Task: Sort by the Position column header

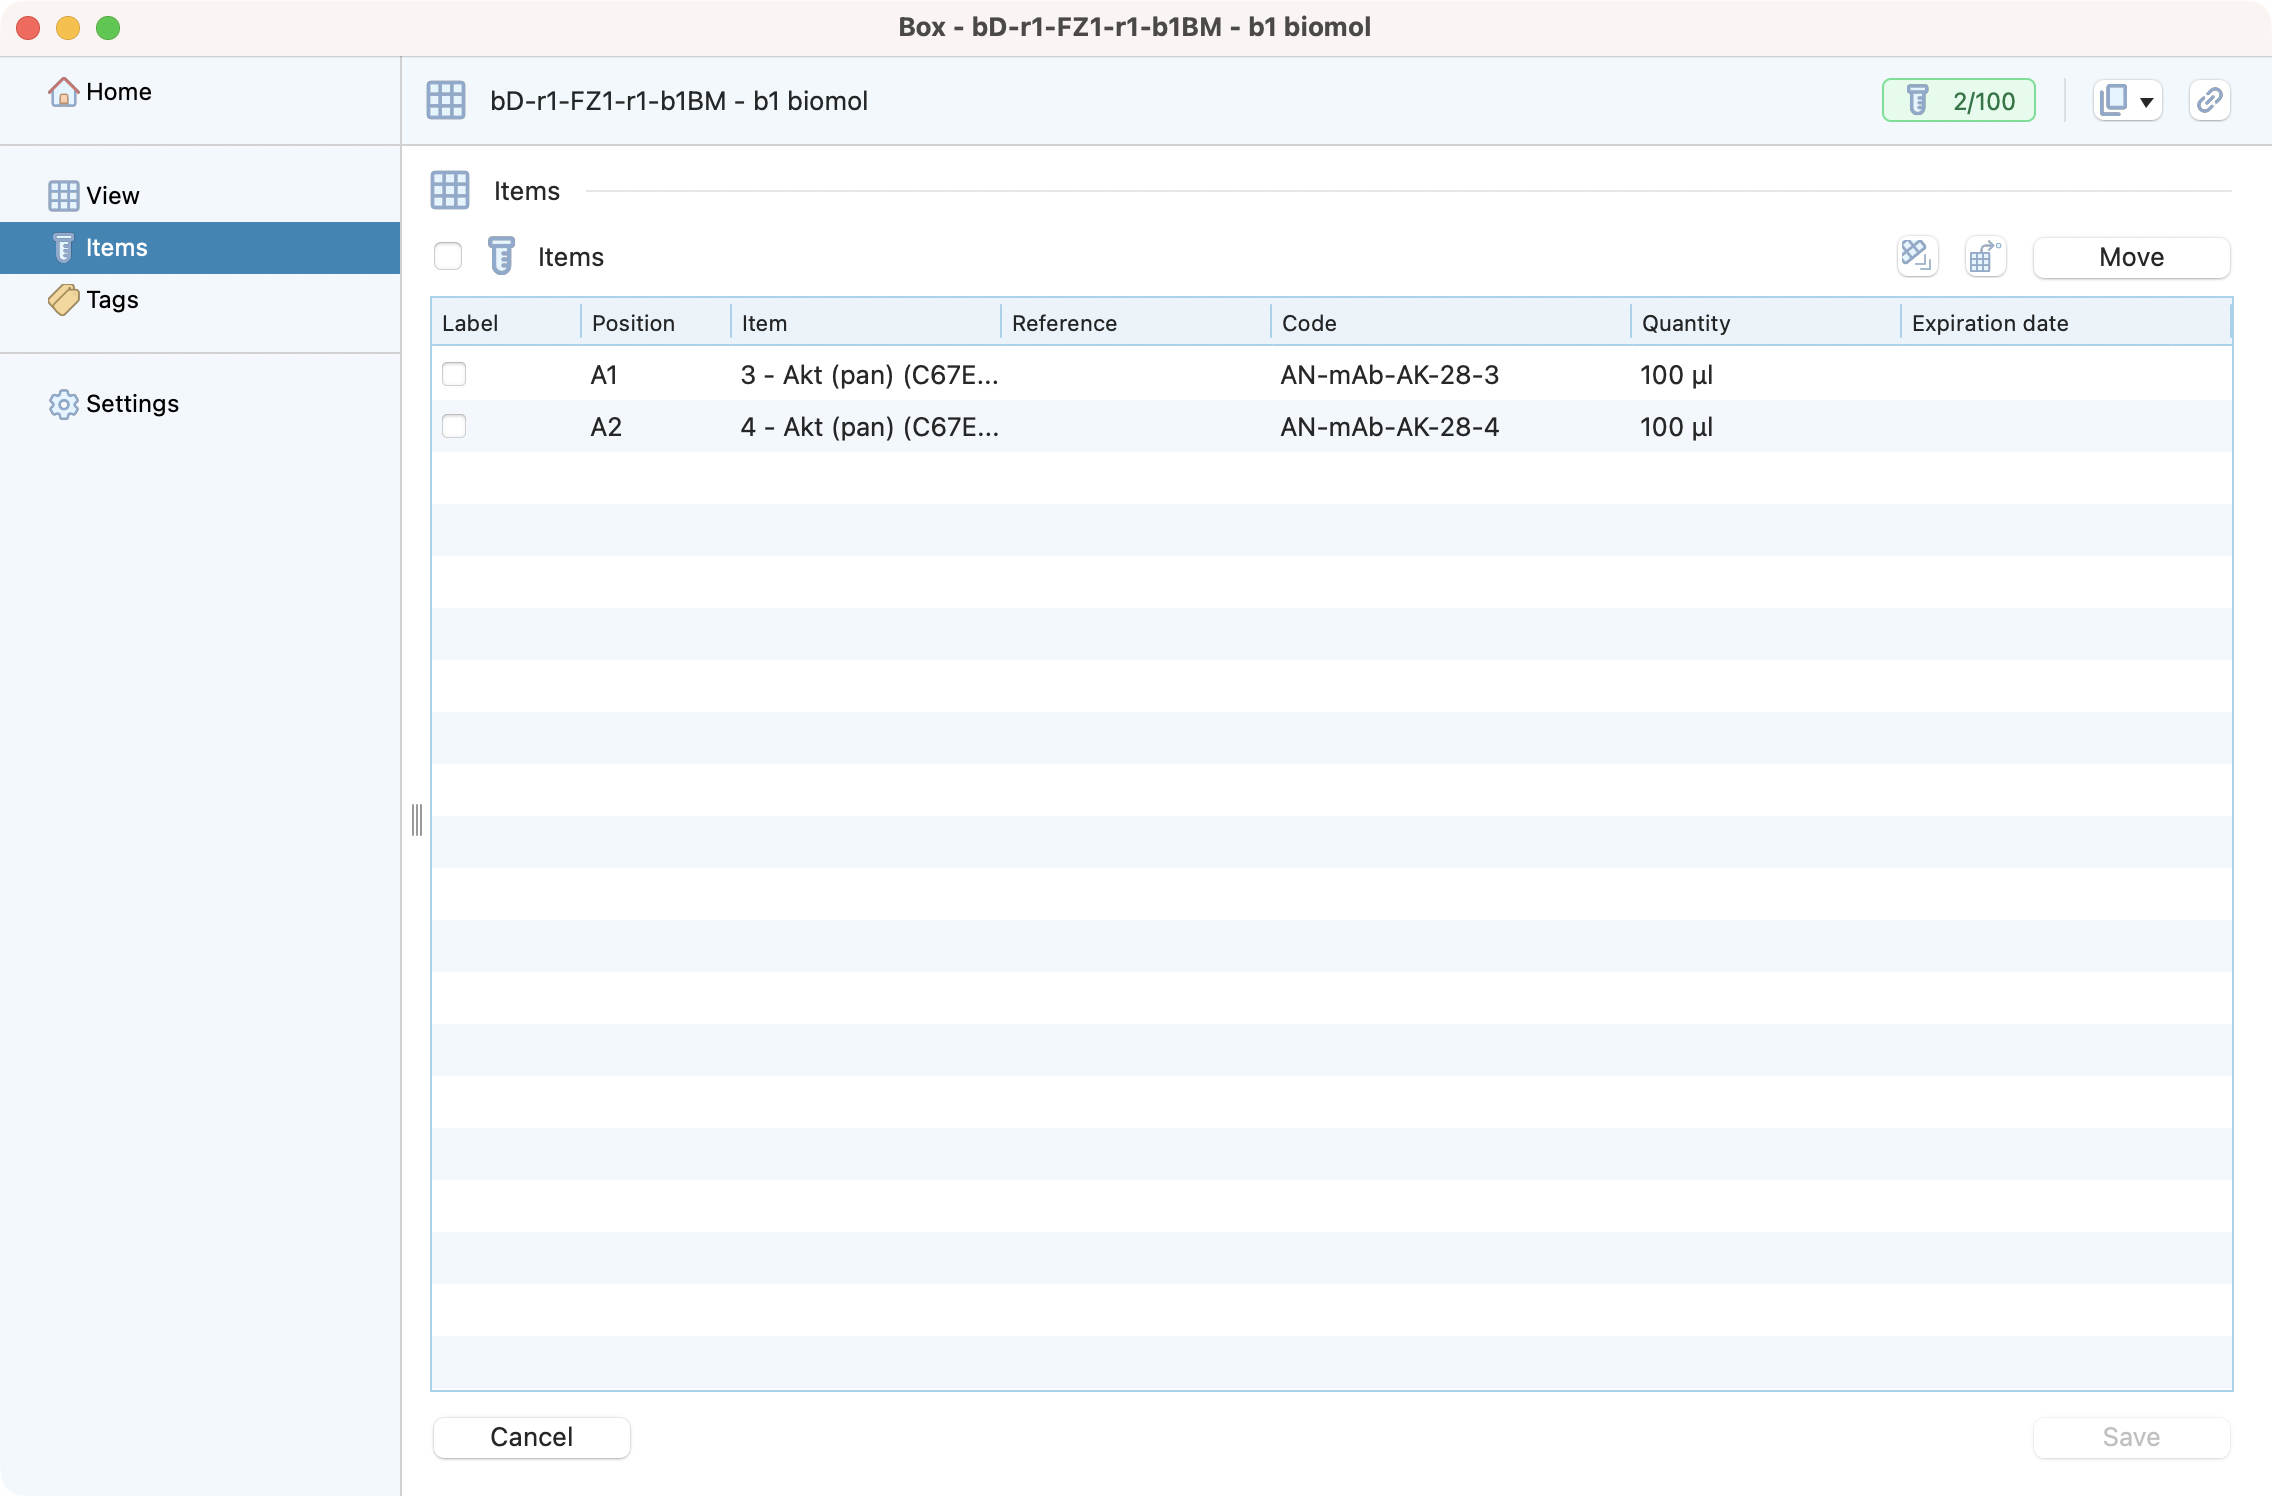Action: point(633,323)
